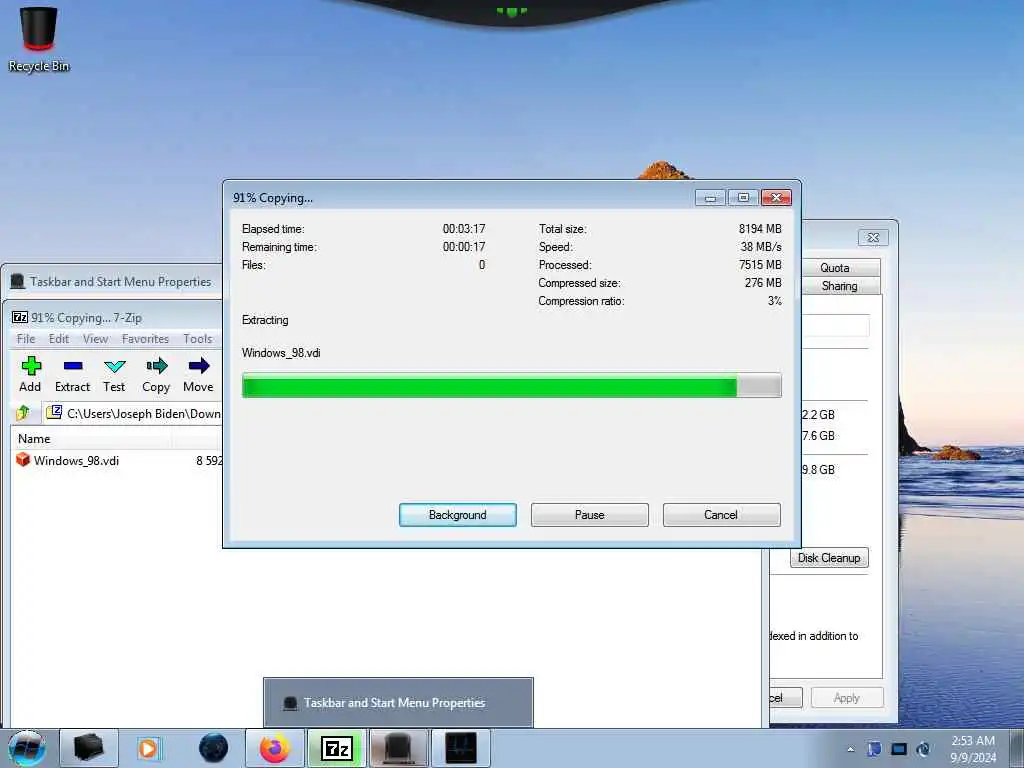Click the 7z icon in 7-Zip title bar

[x=20, y=317]
